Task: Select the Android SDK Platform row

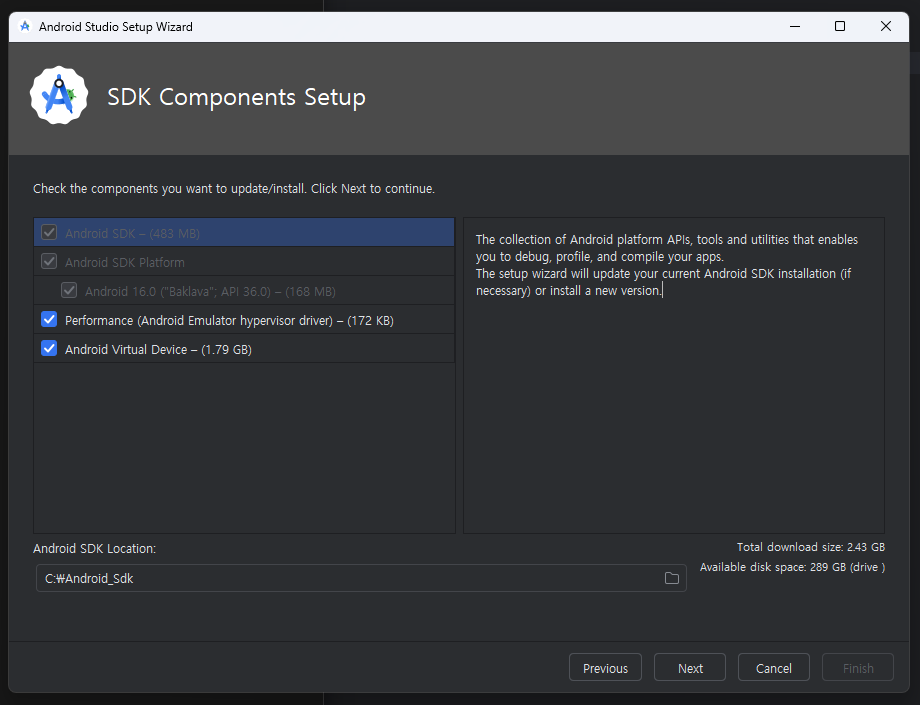Action: [x=244, y=262]
